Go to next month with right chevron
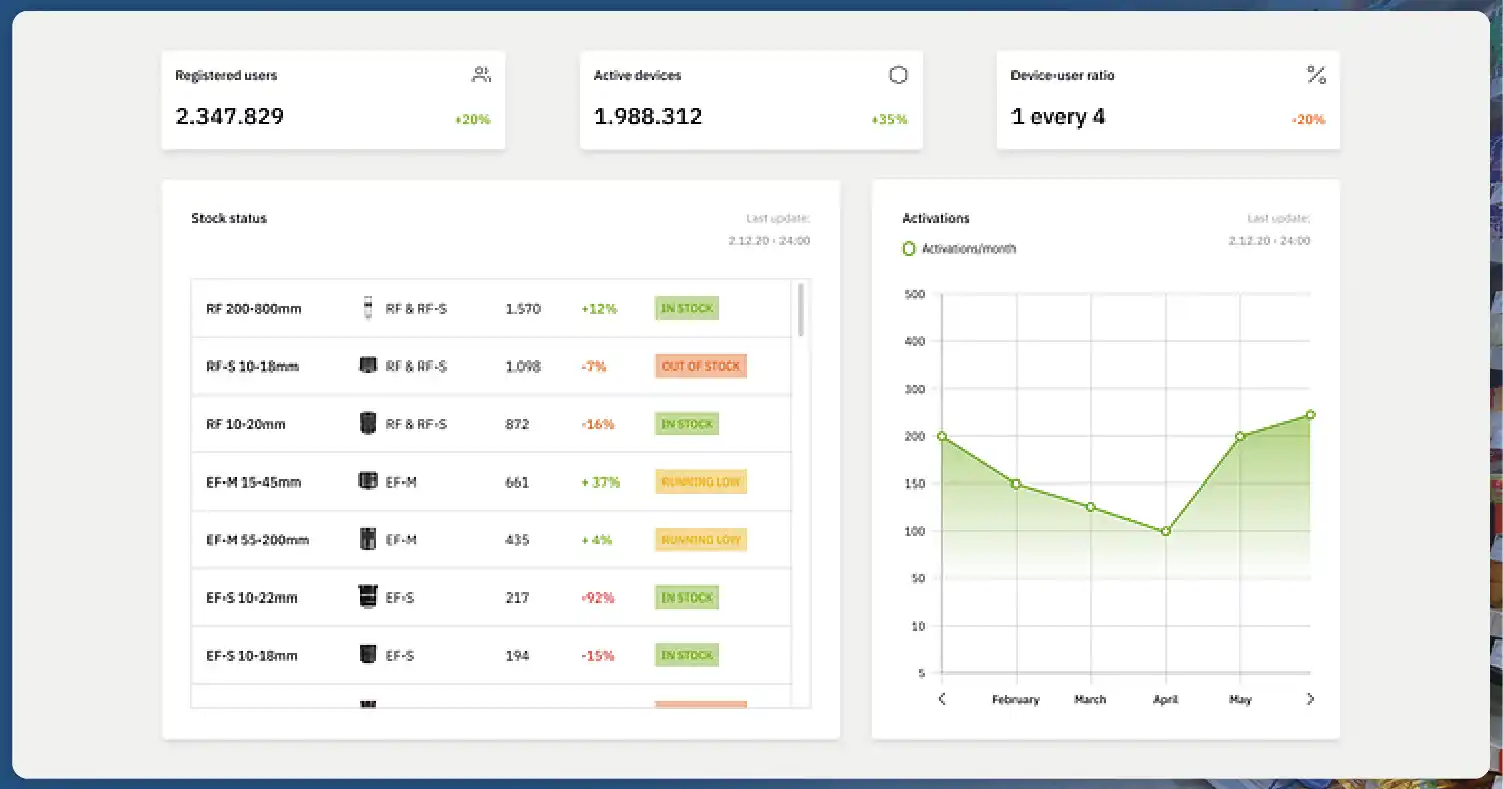The height and width of the screenshot is (789, 1503). 1310,699
